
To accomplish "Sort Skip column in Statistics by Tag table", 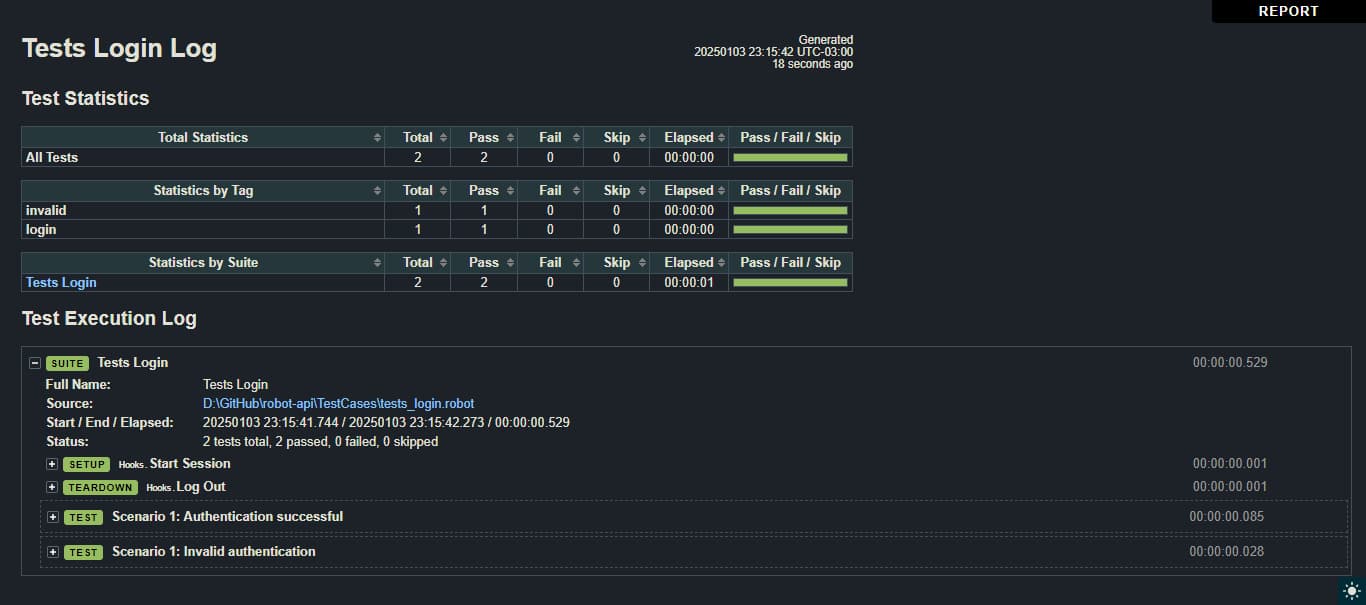I will tap(617, 190).
